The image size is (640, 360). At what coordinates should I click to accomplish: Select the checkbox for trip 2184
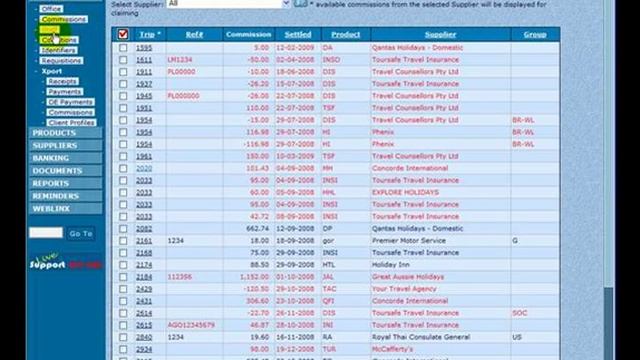tap(123, 277)
